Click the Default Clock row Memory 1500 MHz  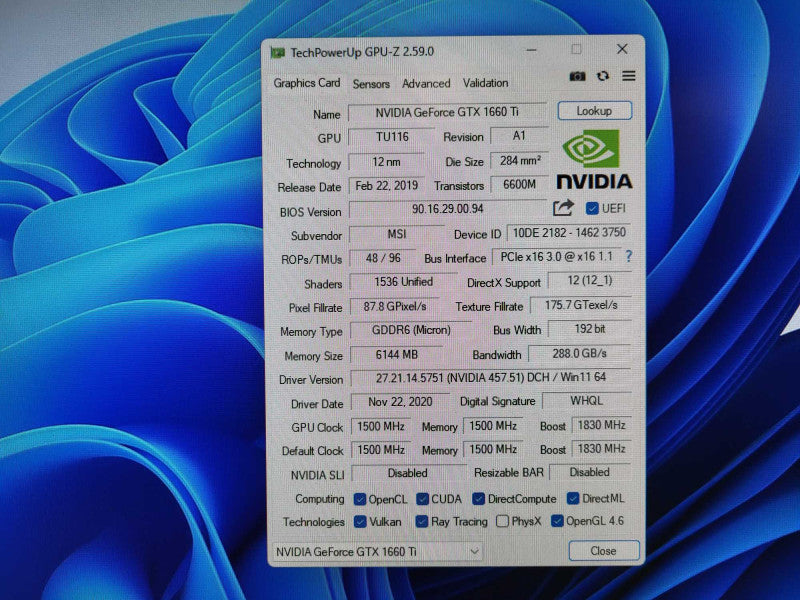[493, 449]
